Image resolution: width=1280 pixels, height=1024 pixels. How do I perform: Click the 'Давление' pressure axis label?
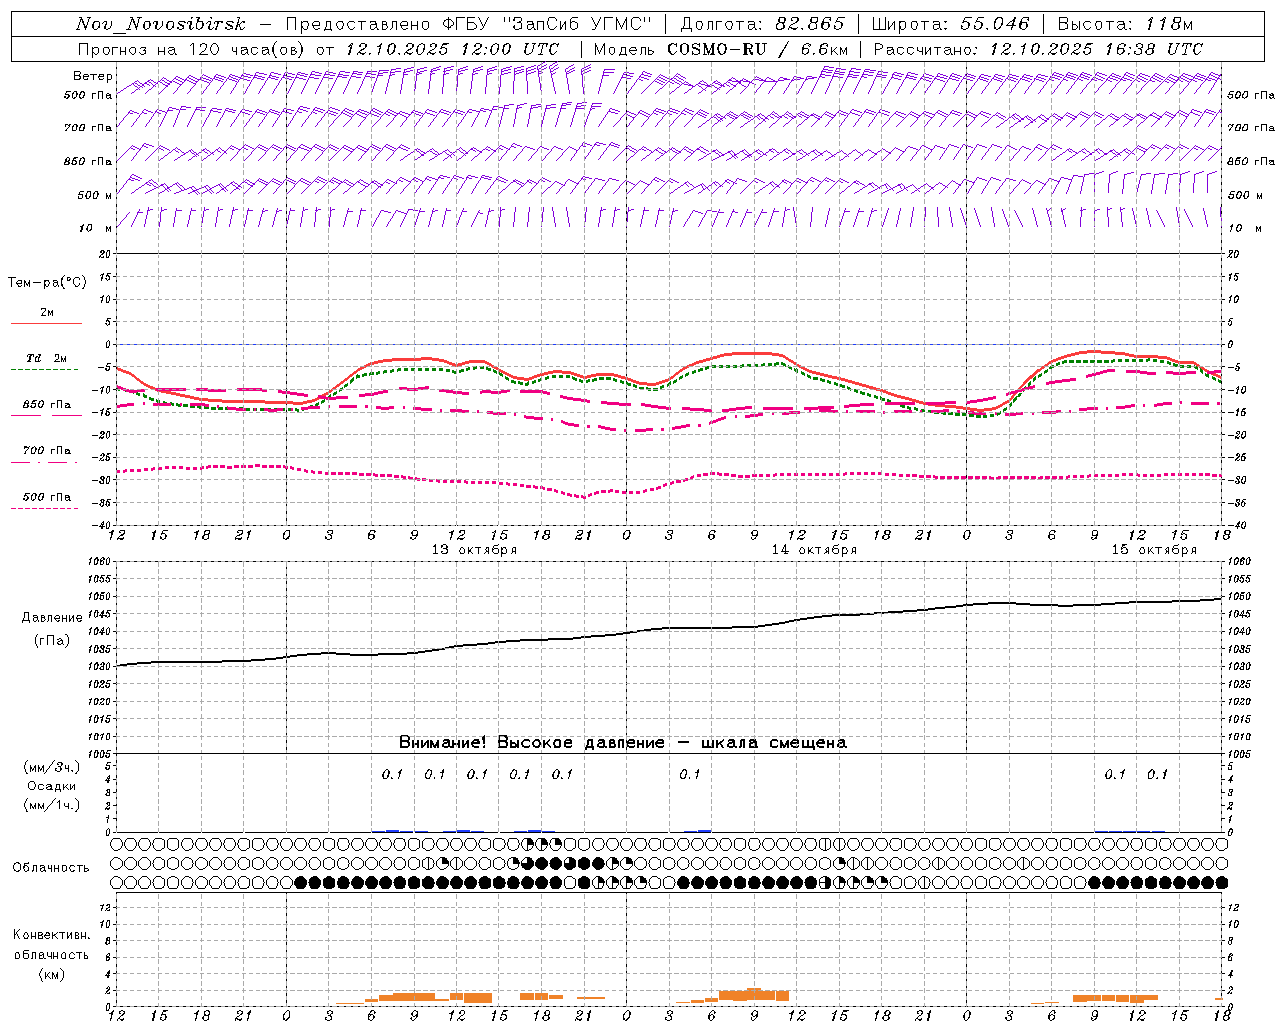pos(52,618)
